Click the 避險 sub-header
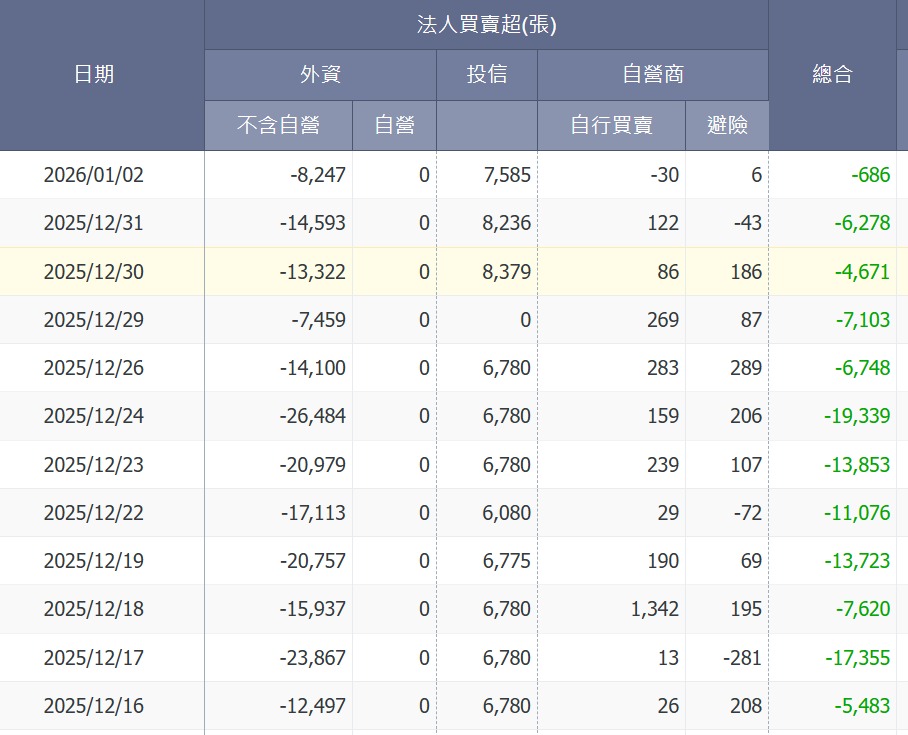Screen dimensions: 908x735 (x=726, y=125)
